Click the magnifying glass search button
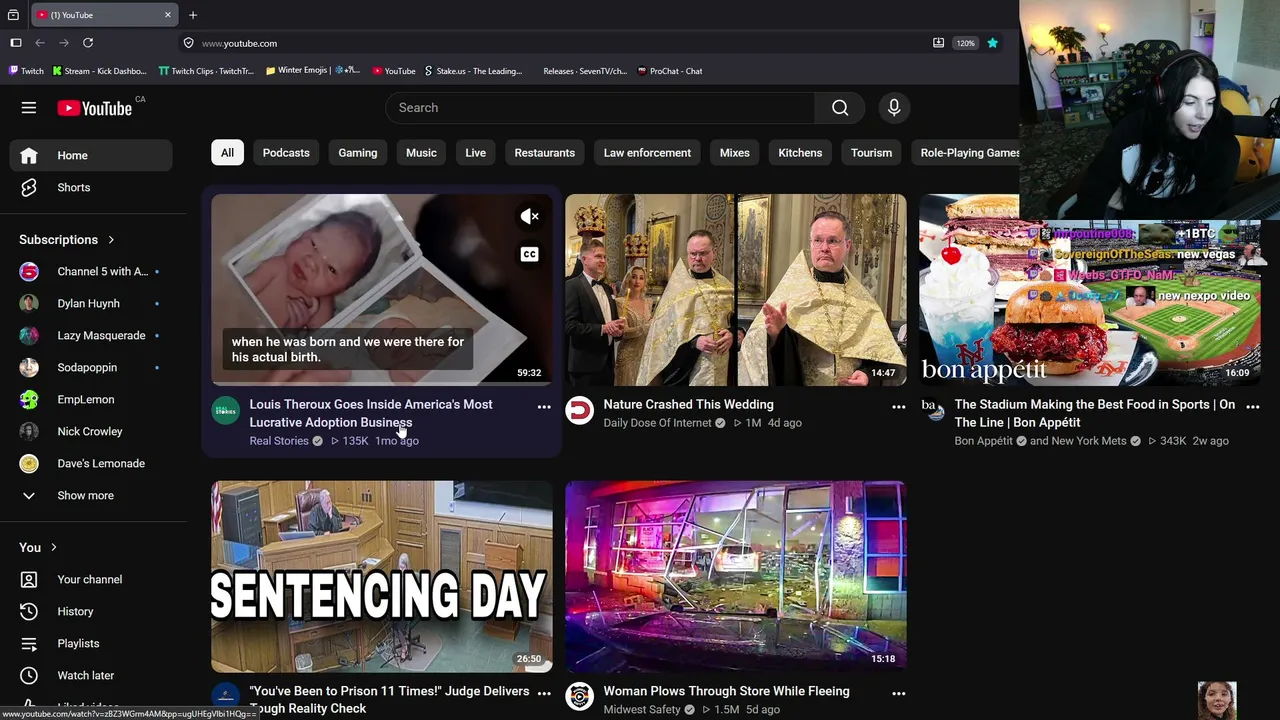Image resolution: width=1280 pixels, height=720 pixels. pos(840,108)
